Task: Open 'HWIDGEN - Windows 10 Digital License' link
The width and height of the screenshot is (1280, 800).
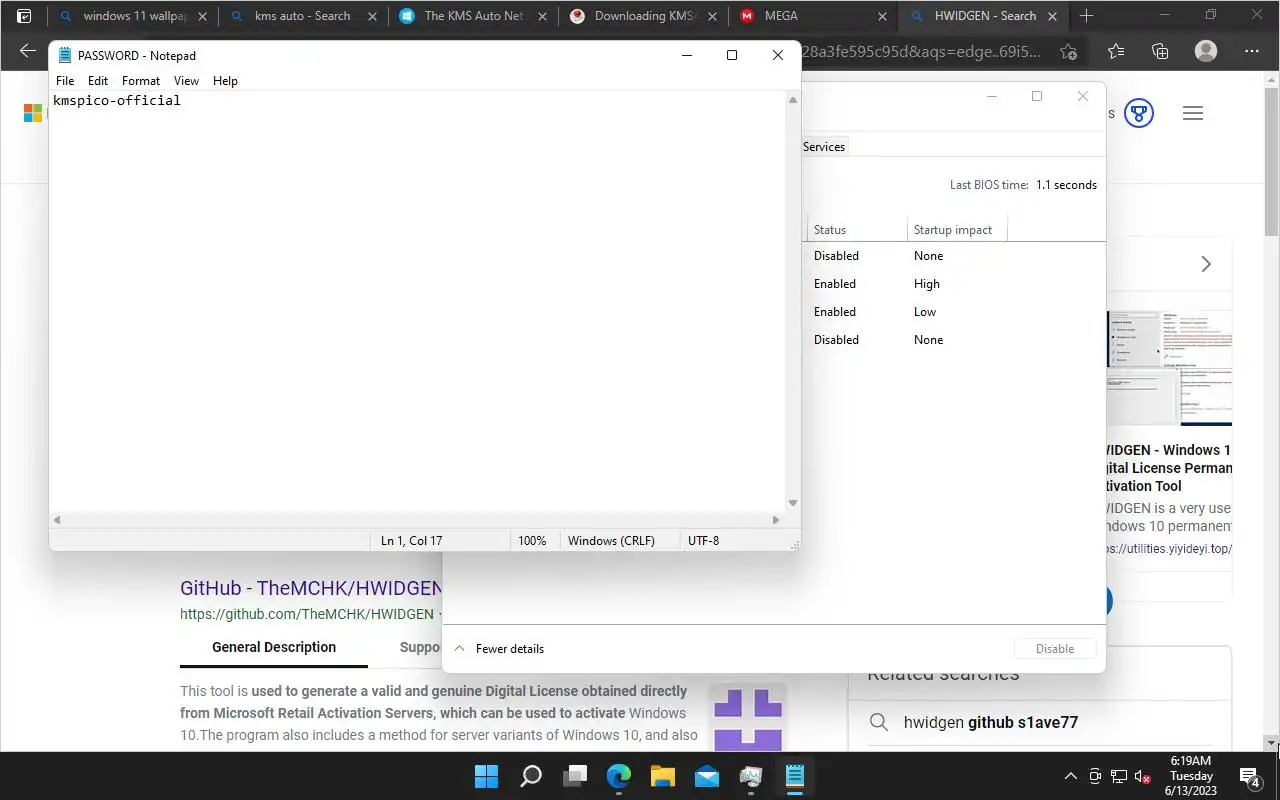Action: pos(1169,468)
